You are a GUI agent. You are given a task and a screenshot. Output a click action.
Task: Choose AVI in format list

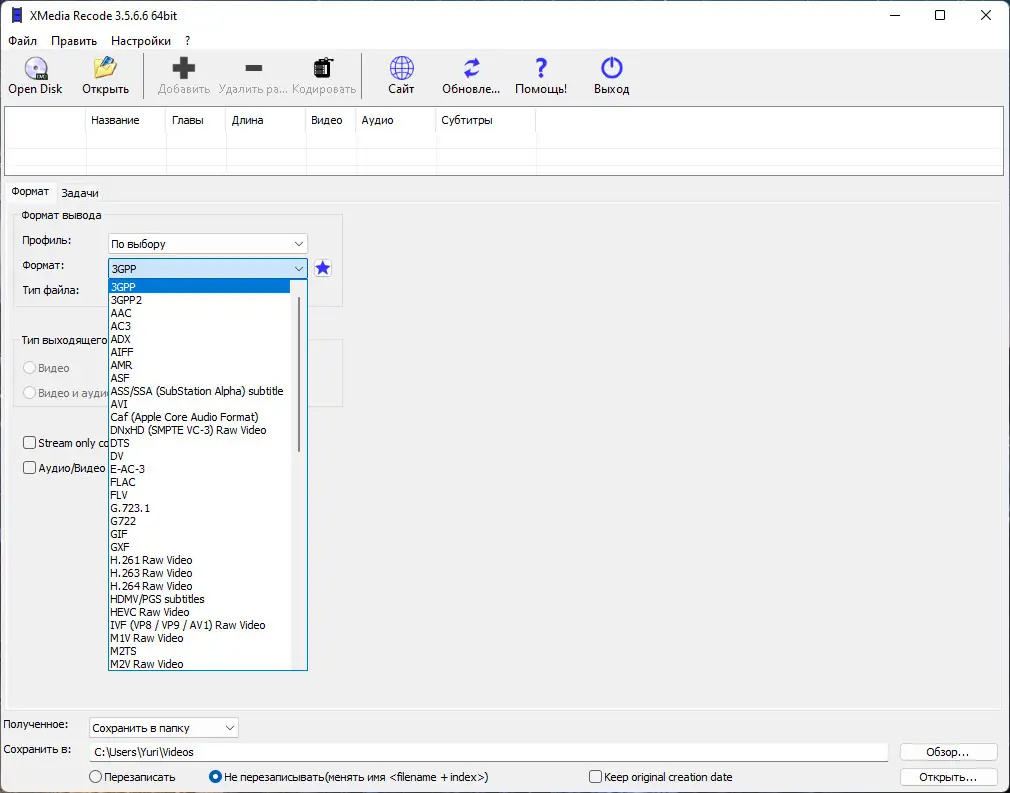tap(200, 404)
